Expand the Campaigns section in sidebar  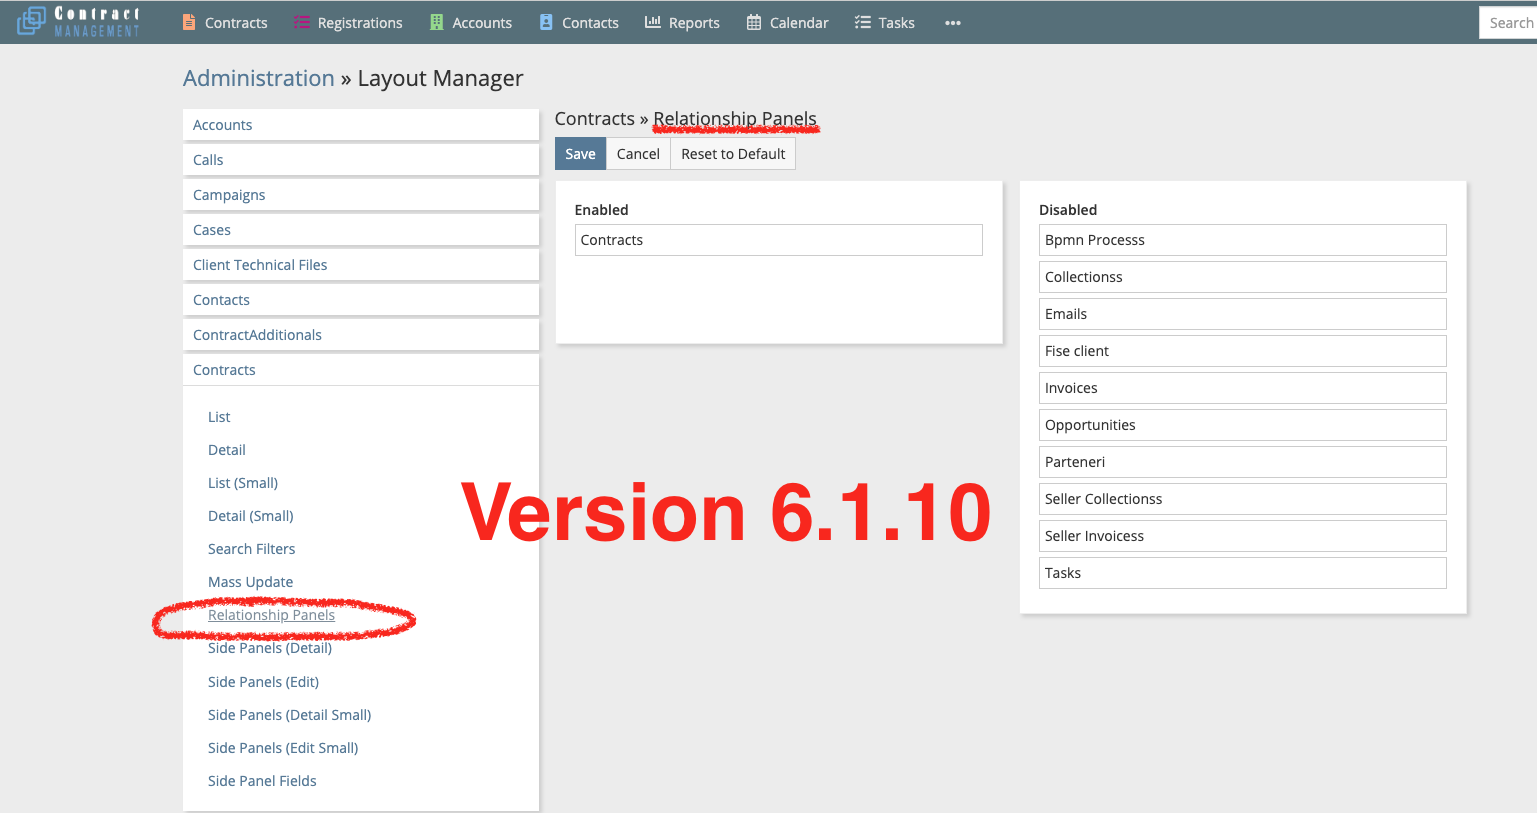(x=229, y=195)
